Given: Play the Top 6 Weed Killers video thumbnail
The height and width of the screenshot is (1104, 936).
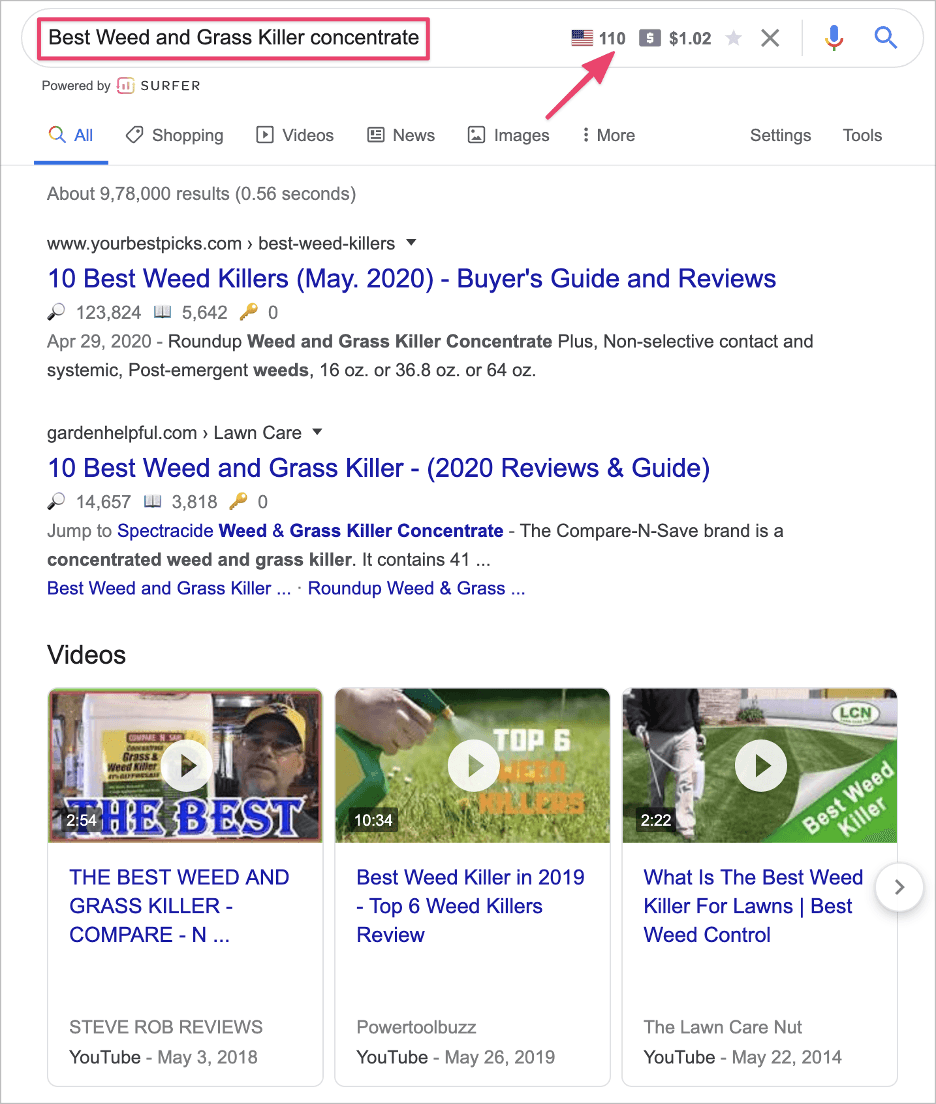Looking at the screenshot, I should (473, 765).
